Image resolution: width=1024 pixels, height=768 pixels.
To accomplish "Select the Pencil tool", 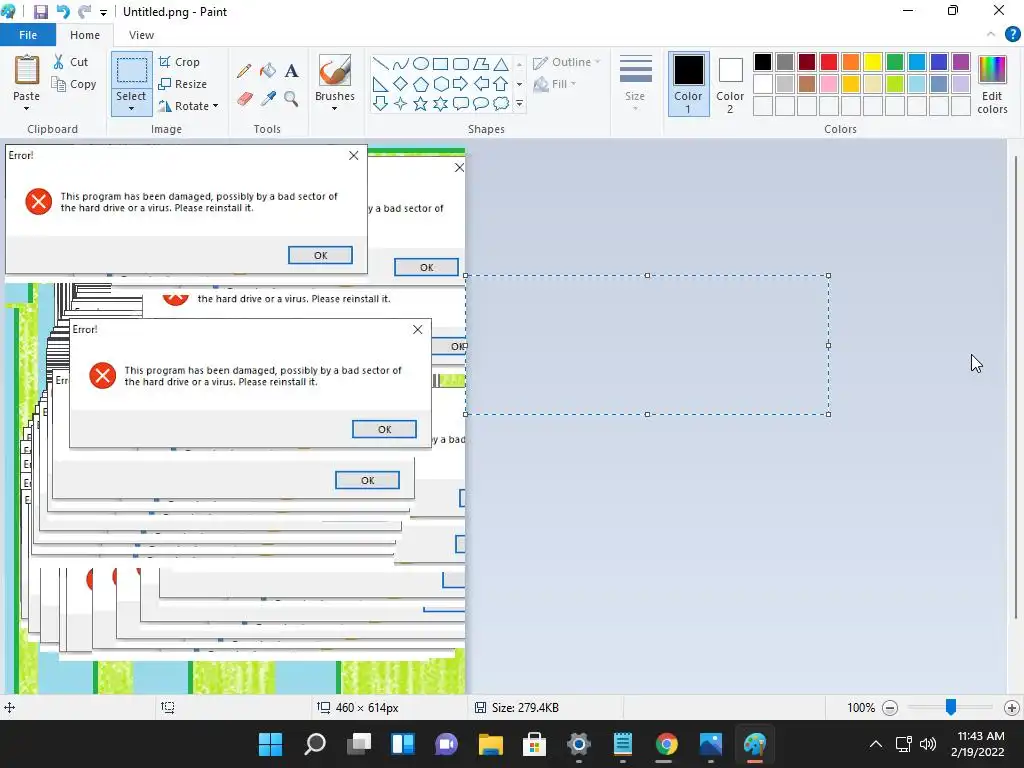I will click(244, 71).
